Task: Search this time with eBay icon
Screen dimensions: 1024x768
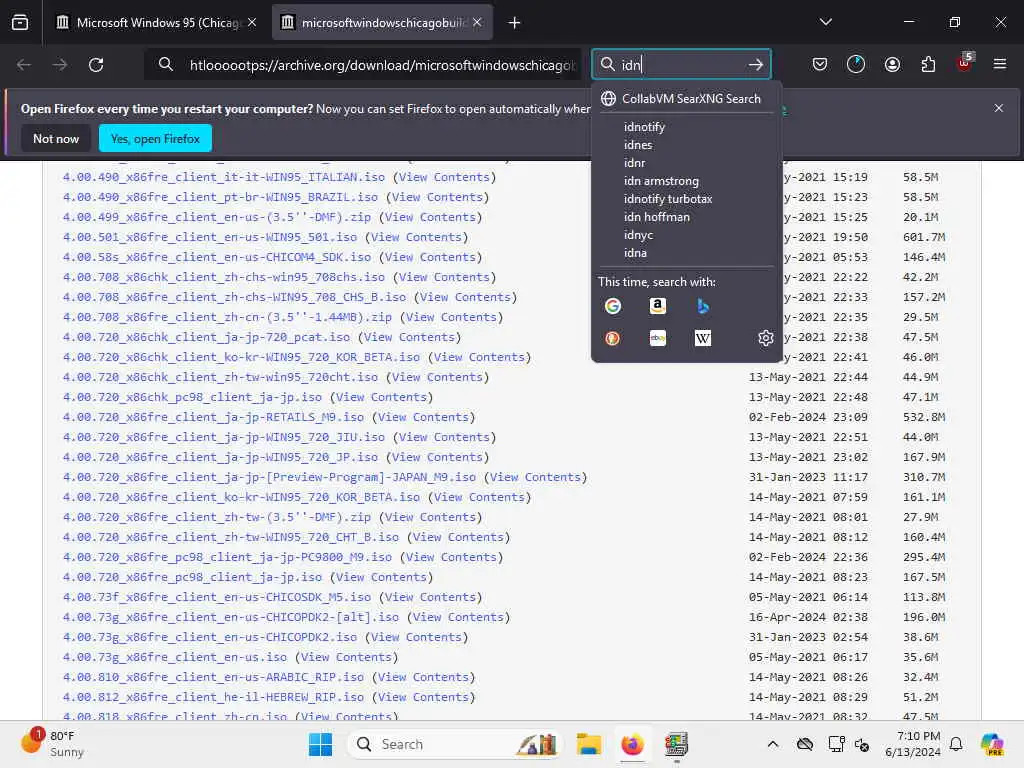Action: (x=658, y=338)
